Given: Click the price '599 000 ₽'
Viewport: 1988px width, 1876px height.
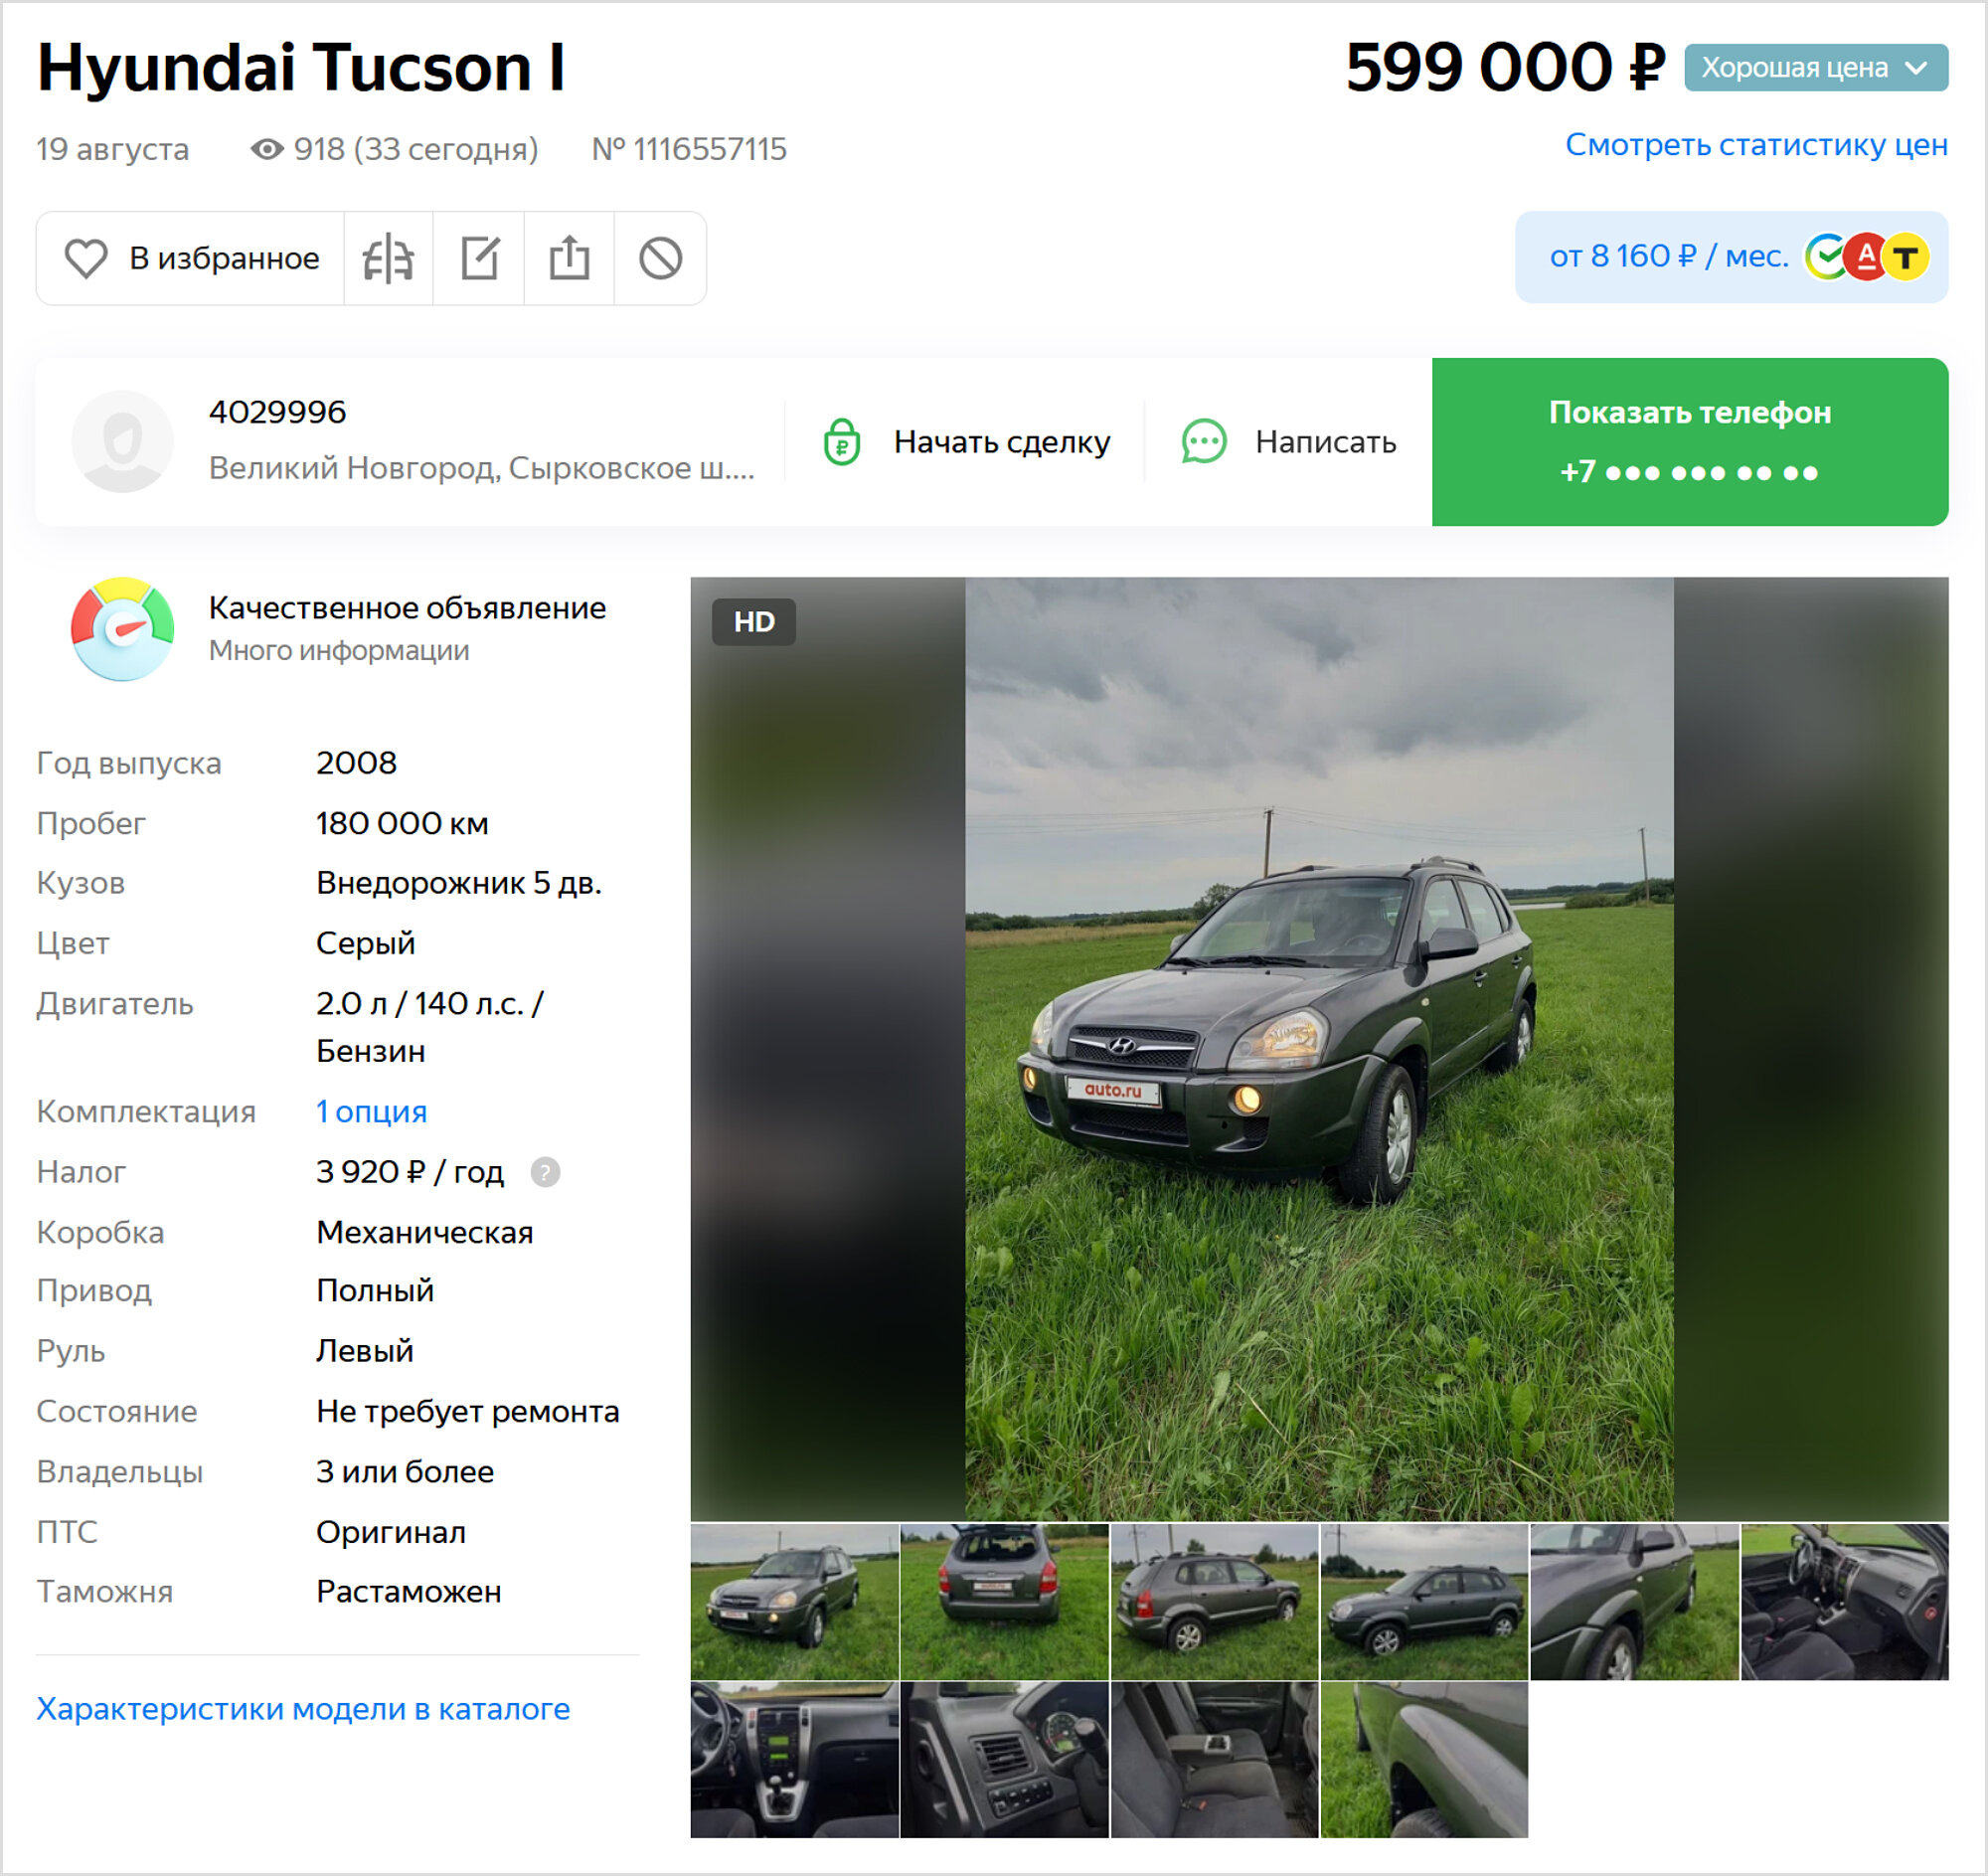Looking at the screenshot, I should tap(1505, 68).
